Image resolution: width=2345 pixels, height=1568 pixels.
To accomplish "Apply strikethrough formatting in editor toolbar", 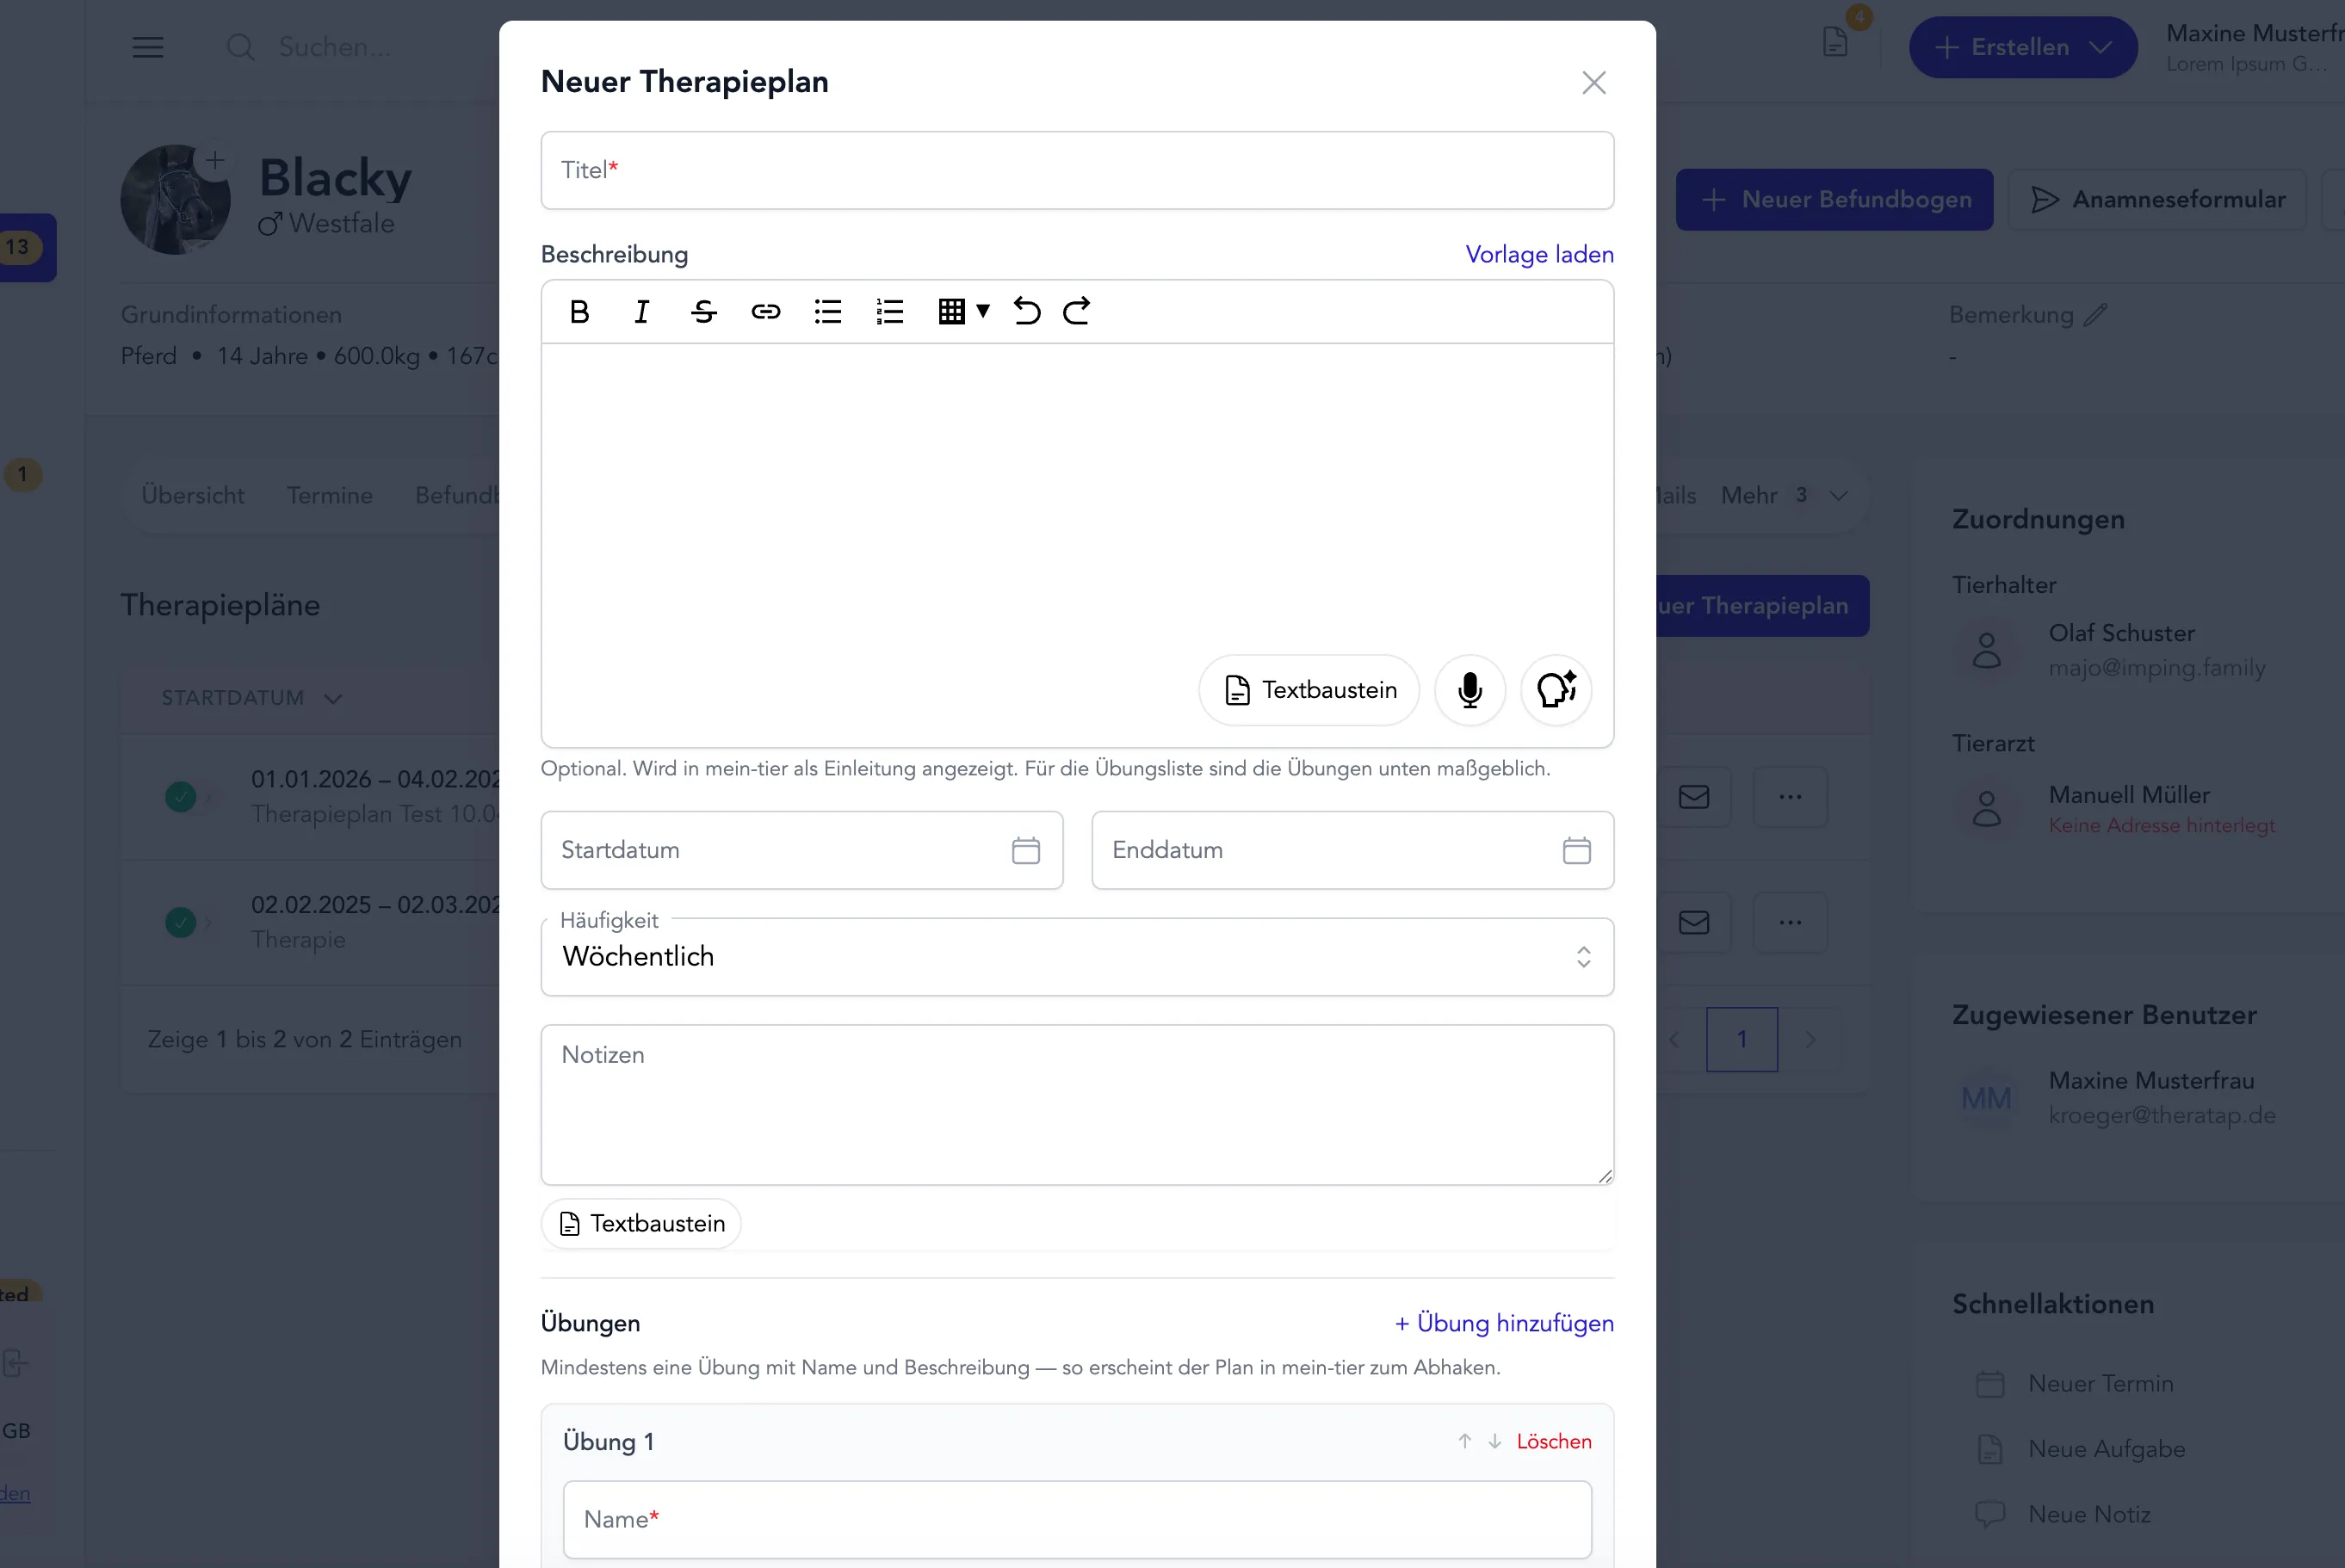I will [x=703, y=312].
